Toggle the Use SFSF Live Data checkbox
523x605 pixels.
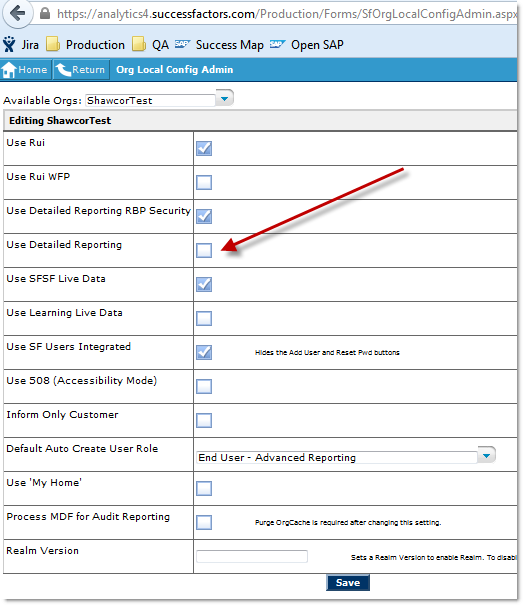click(x=204, y=284)
